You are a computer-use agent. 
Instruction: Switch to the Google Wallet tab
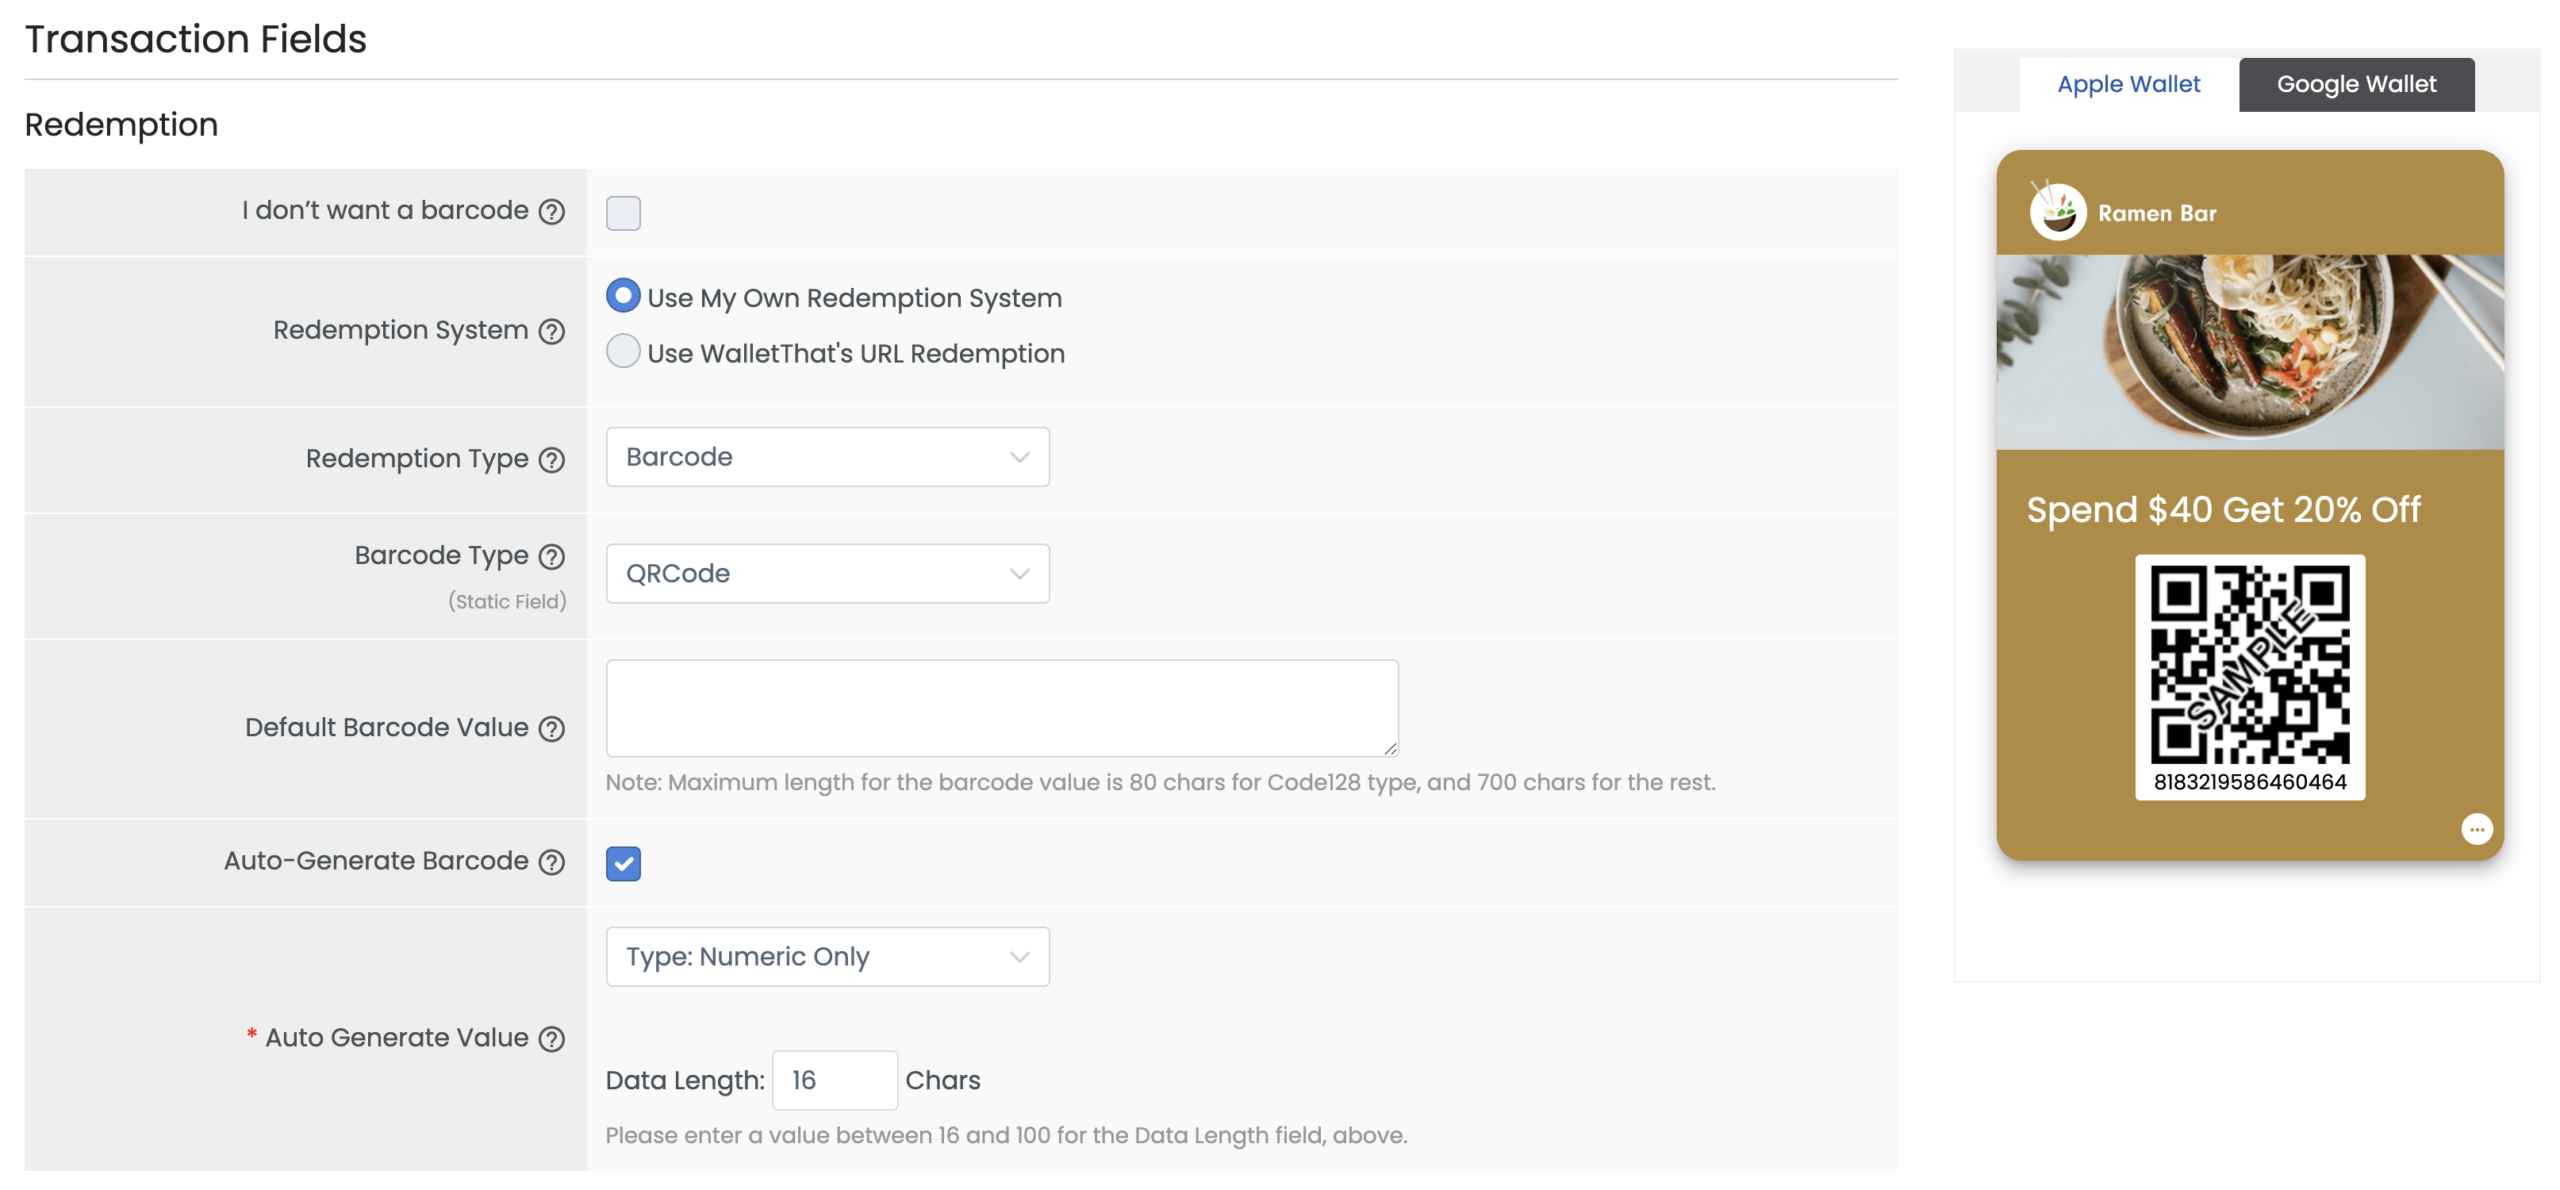click(2355, 84)
